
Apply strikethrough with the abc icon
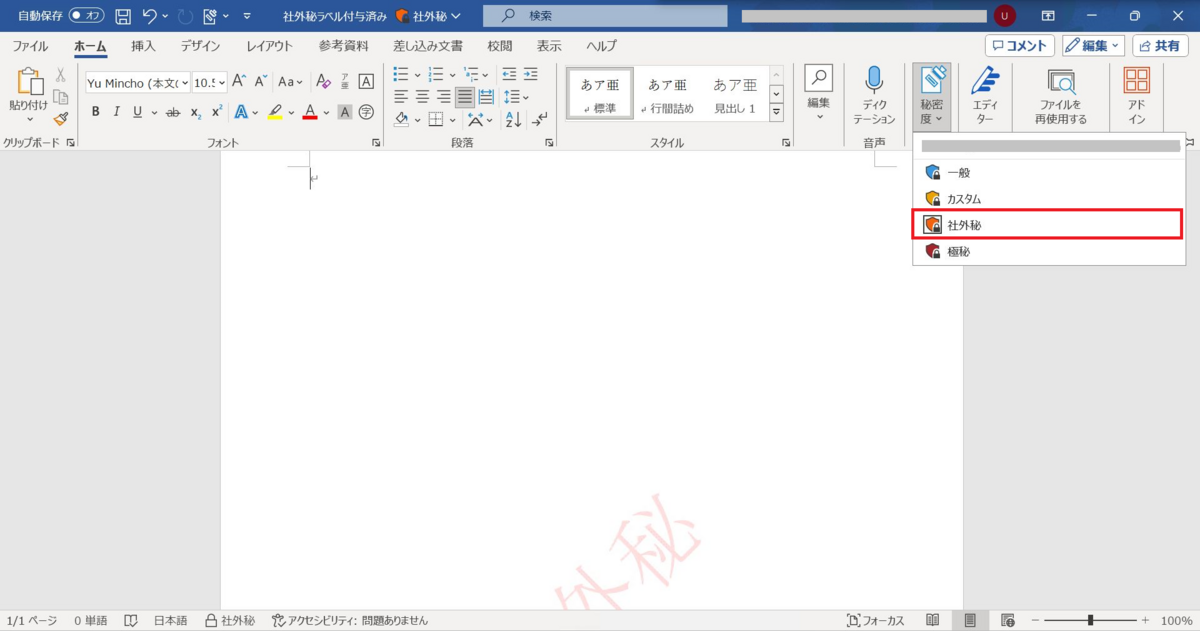pos(172,112)
